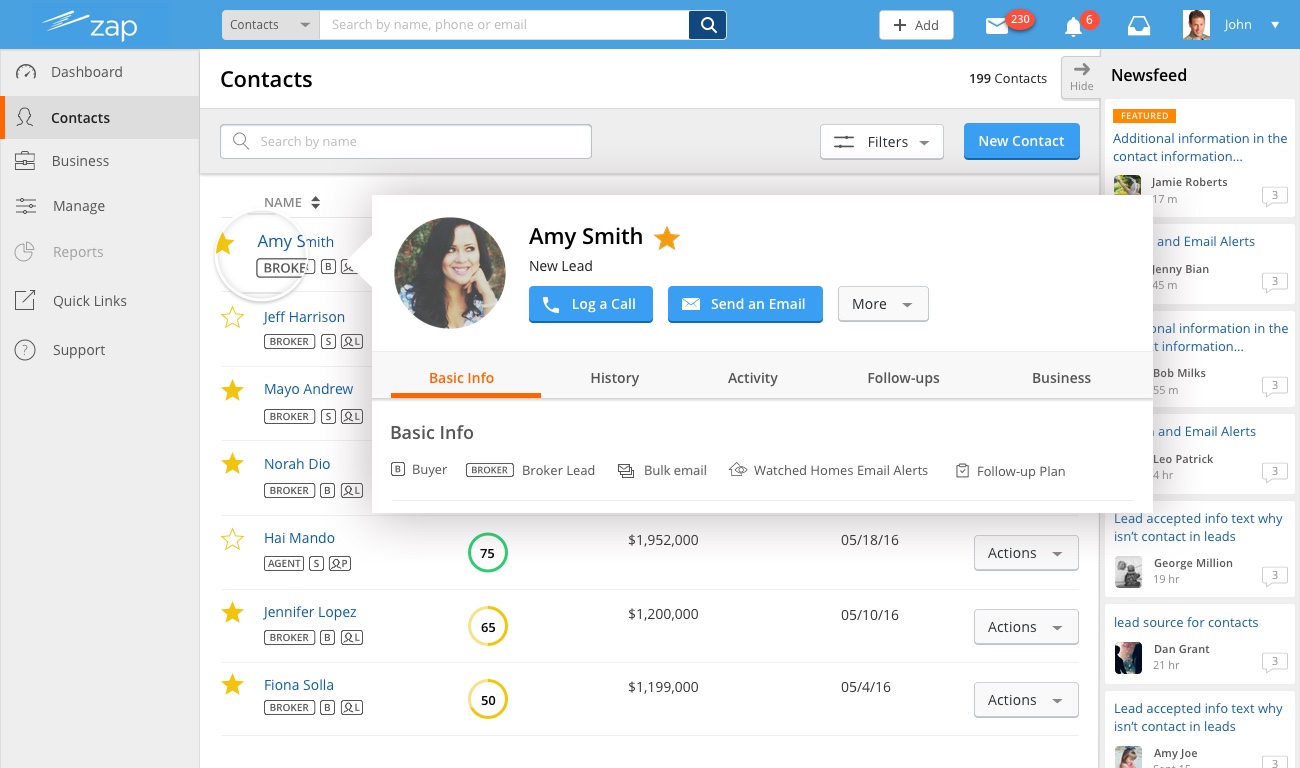Click the Follow-up Plan clipboard icon
This screenshot has height=768, width=1300.
click(x=962, y=470)
